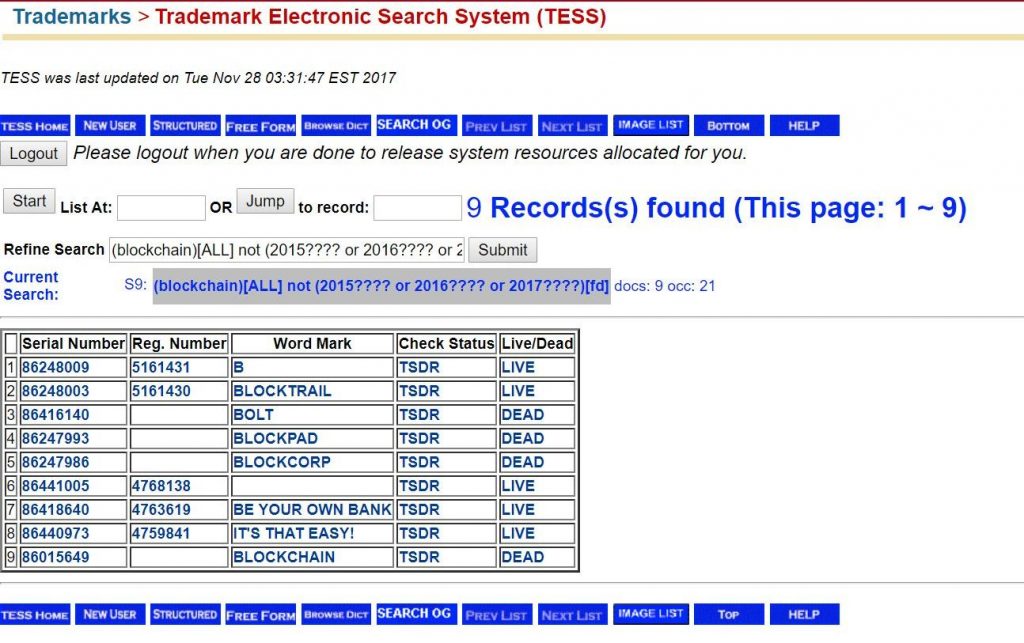This screenshot has height=643, width=1024.
Task: Open the S9 current search query link
Action: click(x=381, y=286)
